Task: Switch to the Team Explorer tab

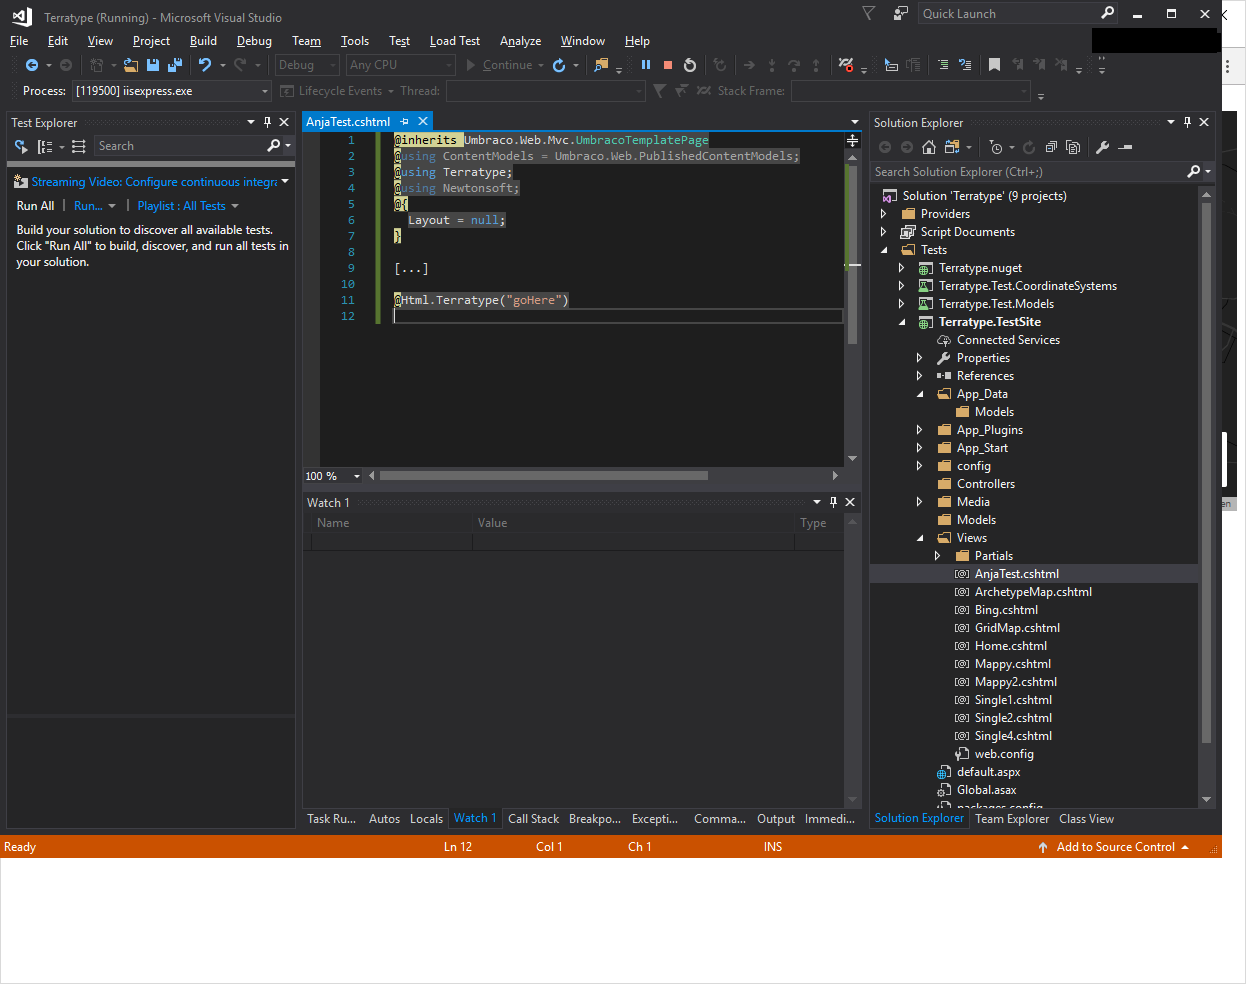Action: point(1012,818)
